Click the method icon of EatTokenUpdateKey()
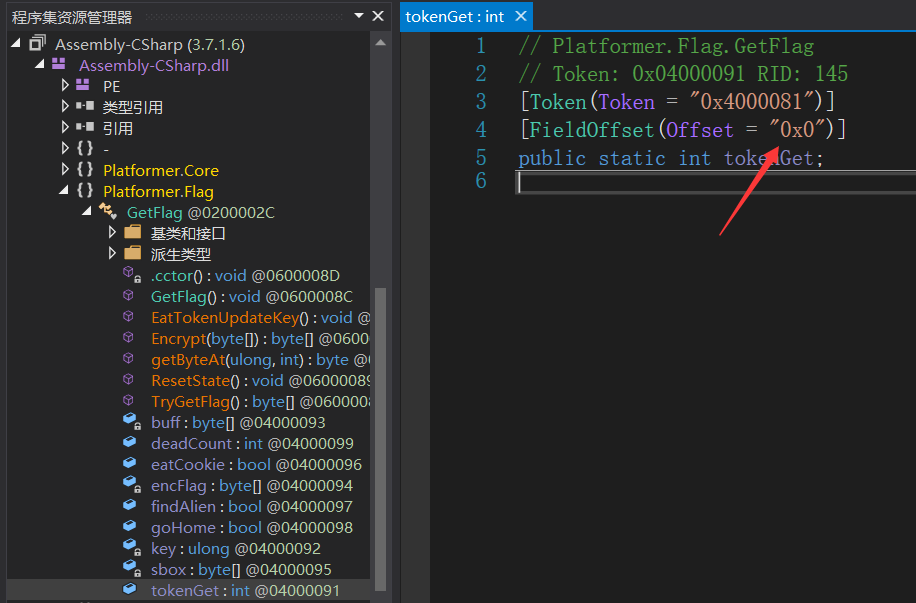Viewport: 916px width, 603px height. pos(129,317)
